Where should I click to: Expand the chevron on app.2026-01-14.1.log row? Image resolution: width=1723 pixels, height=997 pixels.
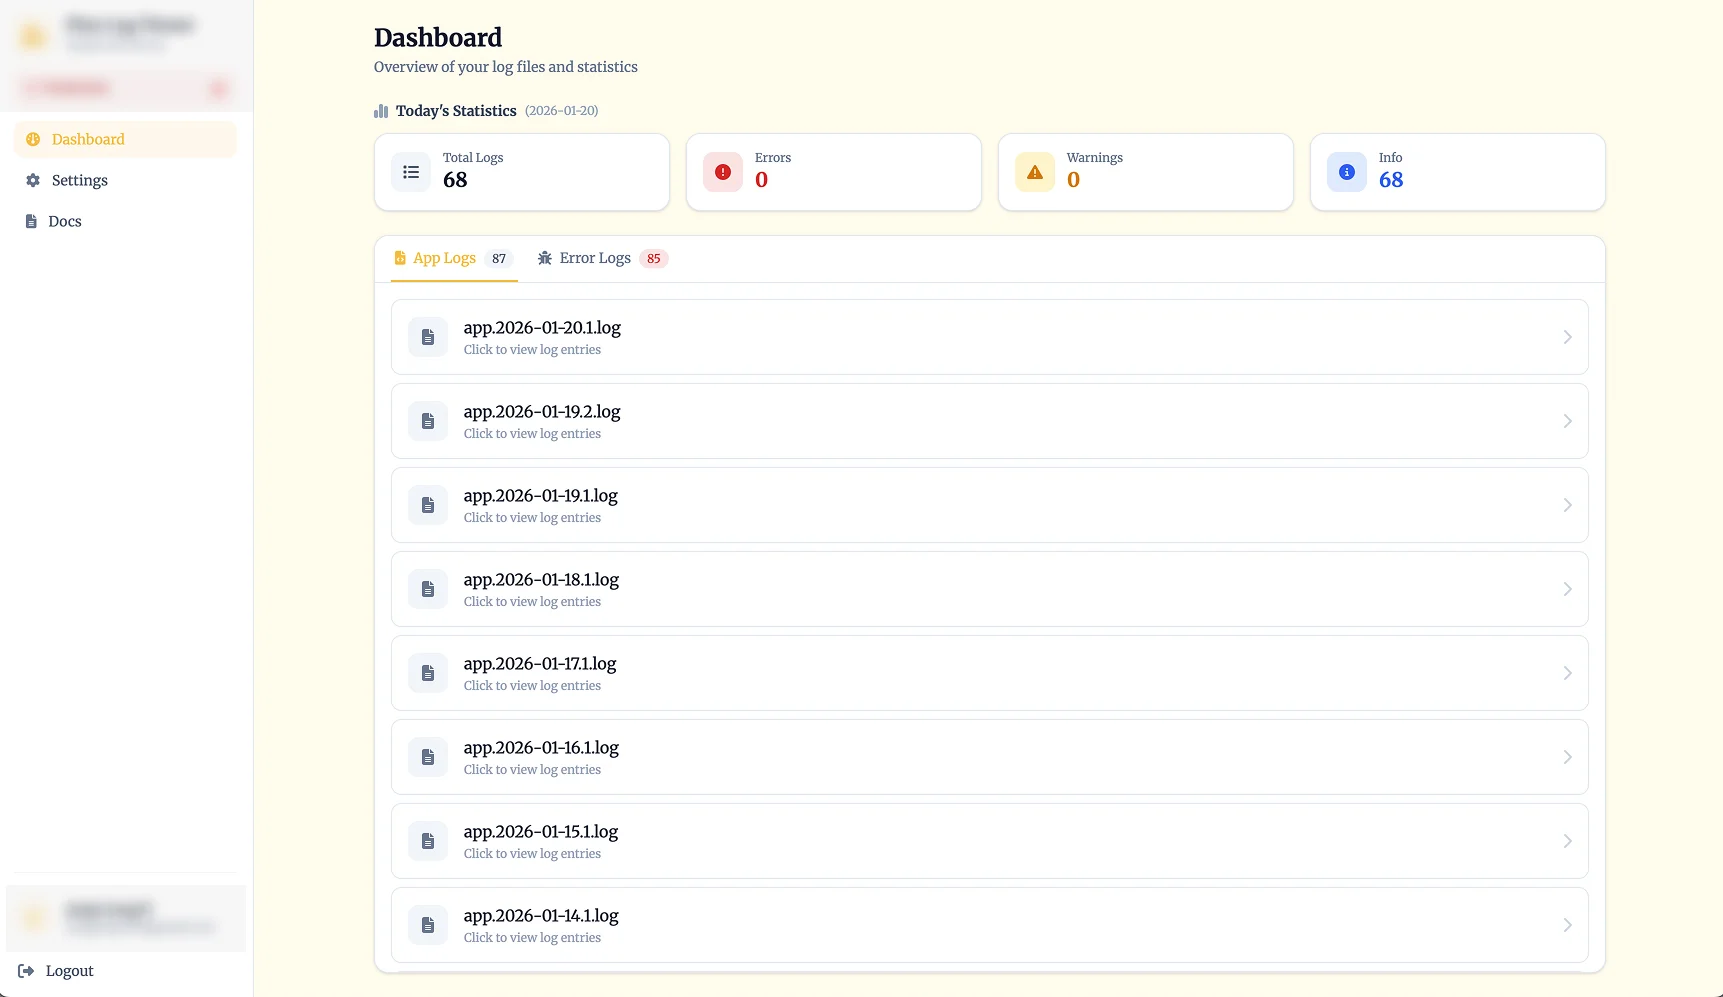(1567, 925)
